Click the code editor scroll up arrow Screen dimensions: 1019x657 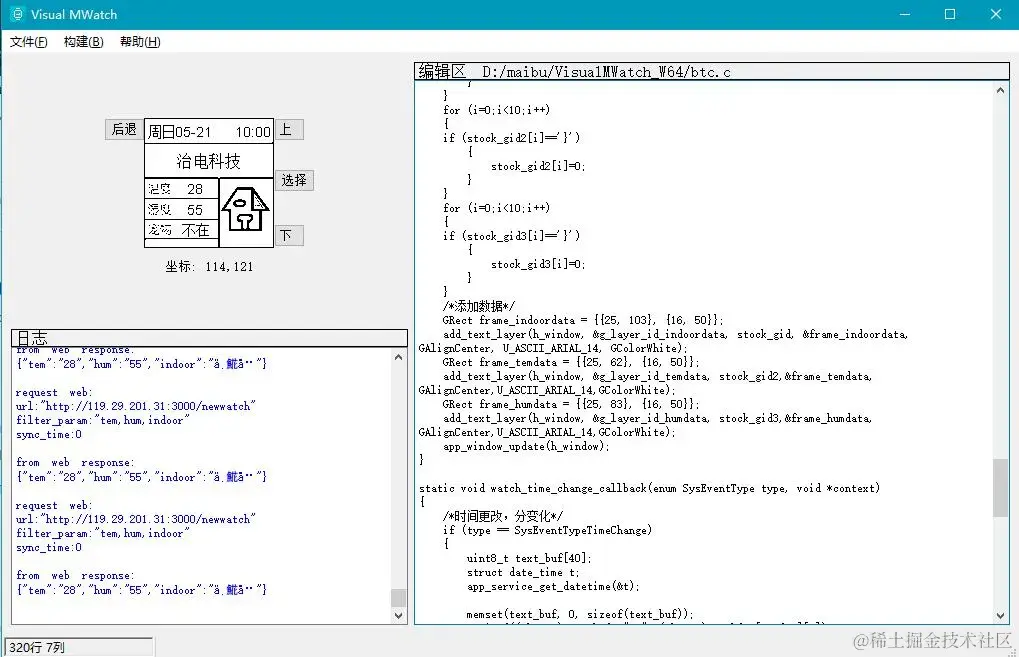[1000, 91]
